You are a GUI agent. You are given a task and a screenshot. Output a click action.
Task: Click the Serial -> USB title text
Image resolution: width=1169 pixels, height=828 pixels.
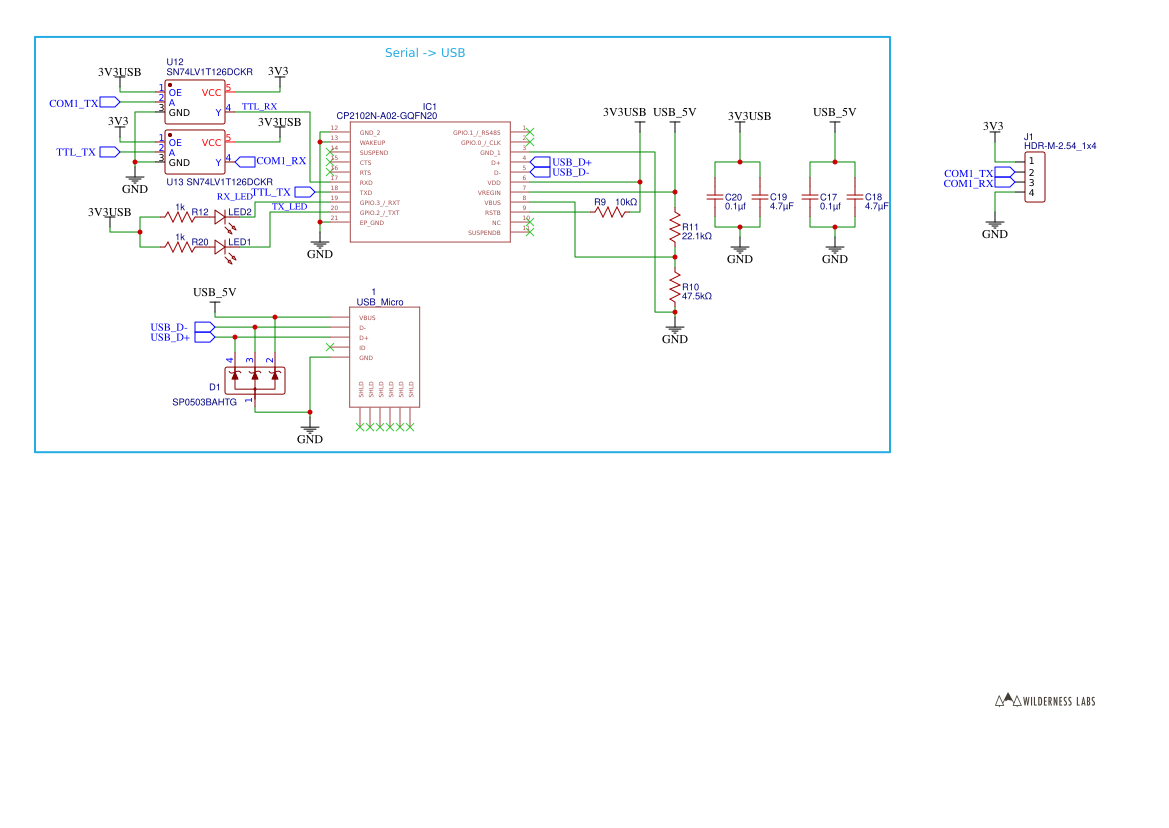pyautogui.click(x=424, y=52)
